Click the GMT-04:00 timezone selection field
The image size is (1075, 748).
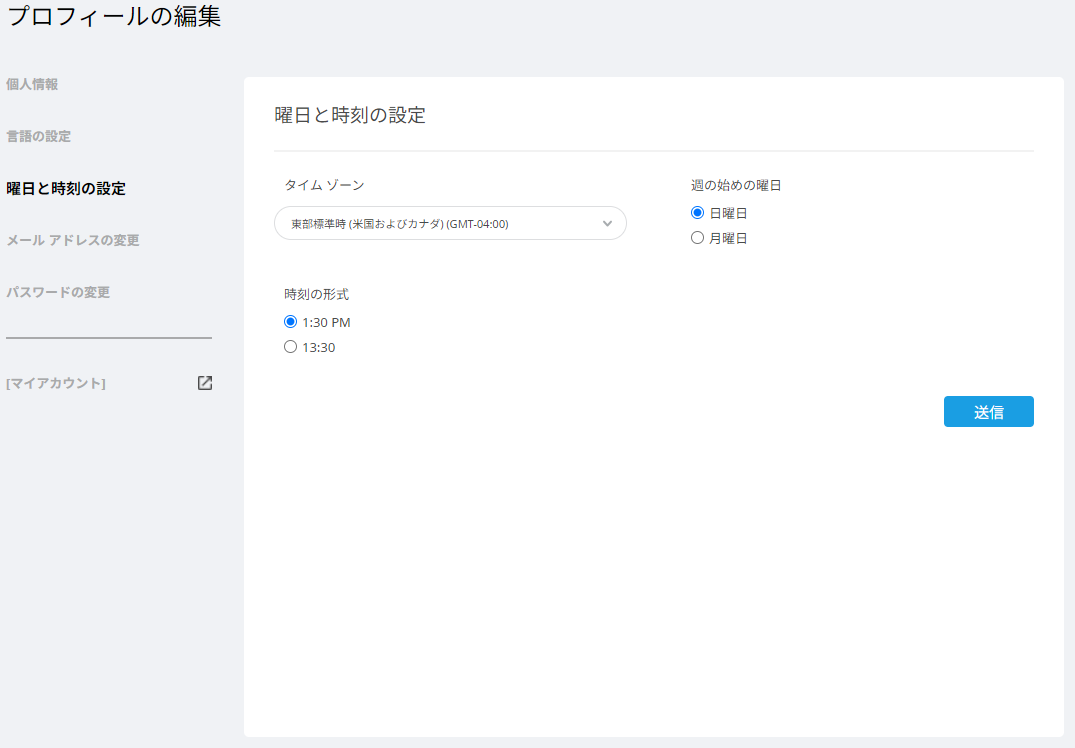(x=450, y=223)
